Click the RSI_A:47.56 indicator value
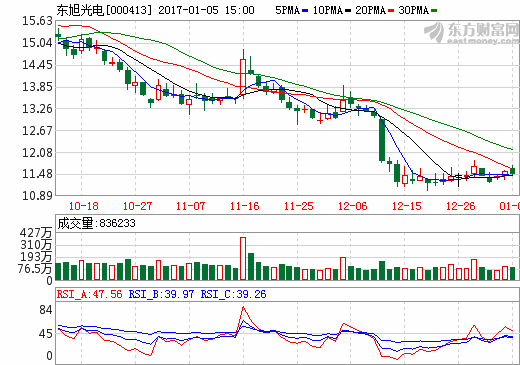Image resolution: width=520 pixels, height=365 pixels. pyautogui.click(x=89, y=294)
